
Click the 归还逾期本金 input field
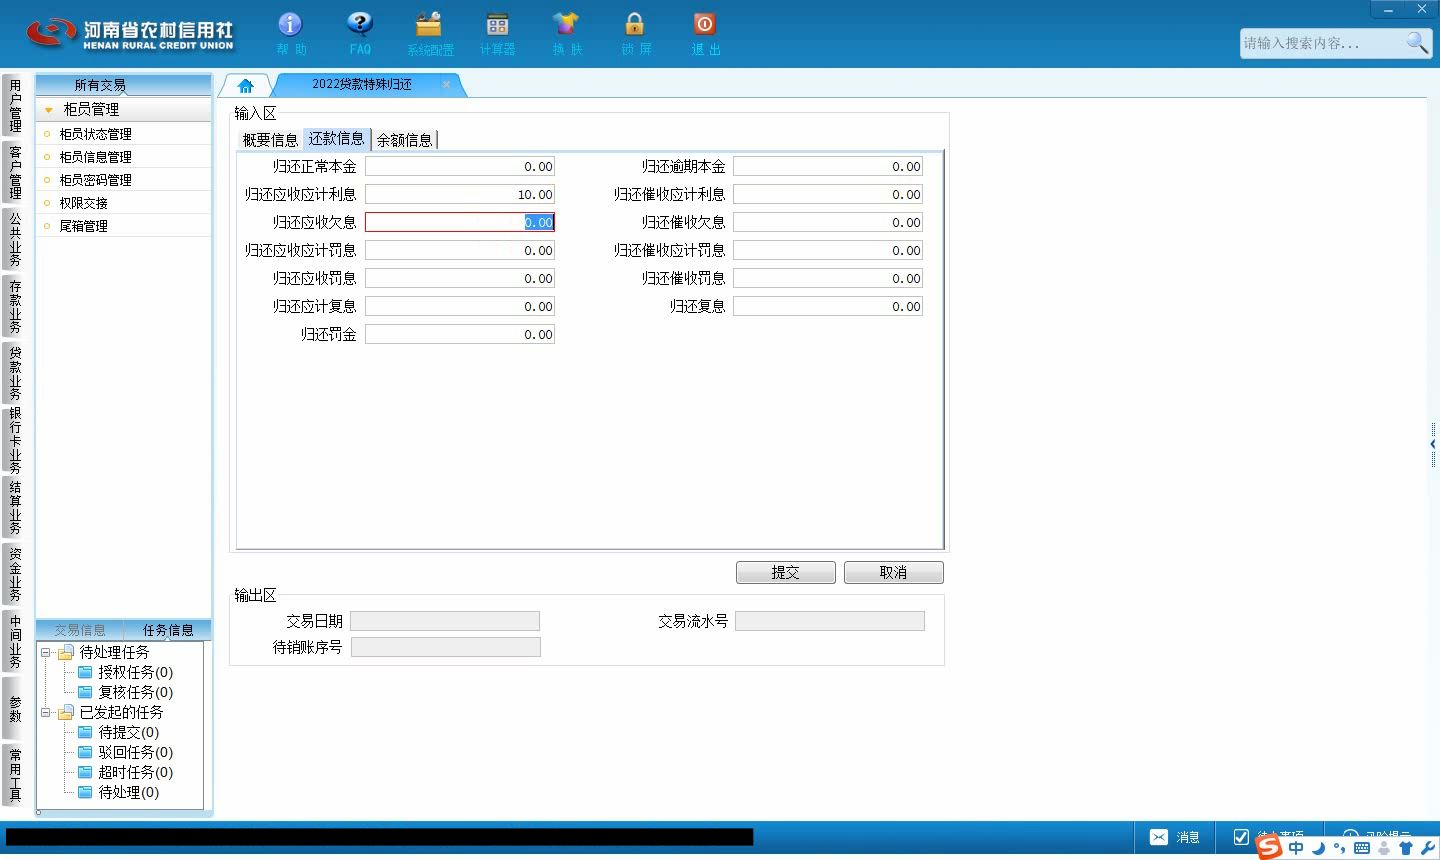(828, 167)
